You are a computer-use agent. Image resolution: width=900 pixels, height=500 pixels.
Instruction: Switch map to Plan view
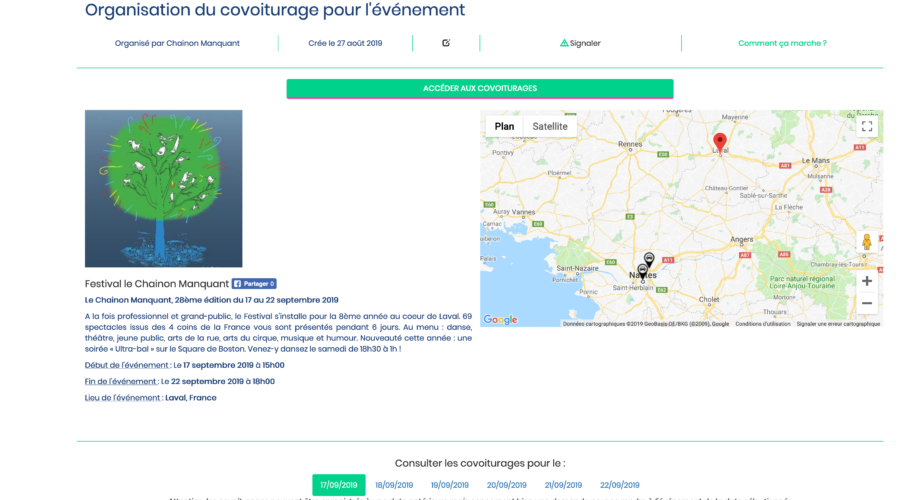pyautogui.click(x=505, y=126)
